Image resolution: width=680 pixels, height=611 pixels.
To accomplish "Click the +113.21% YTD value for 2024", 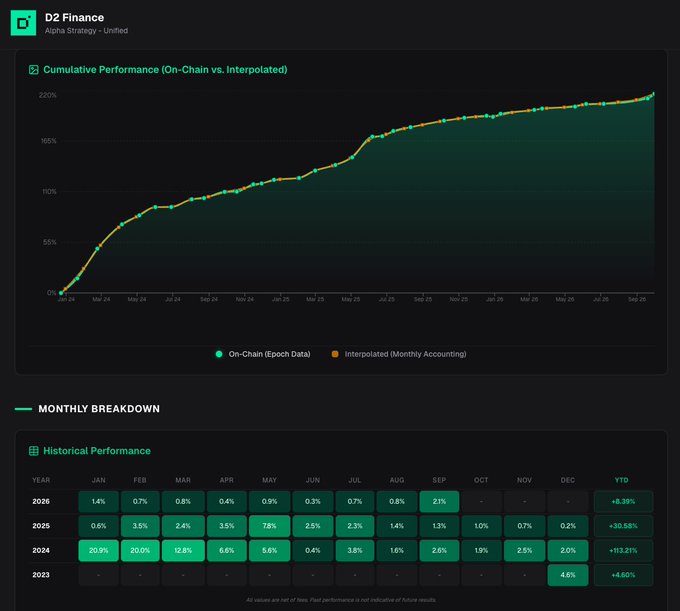I will pos(623,550).
